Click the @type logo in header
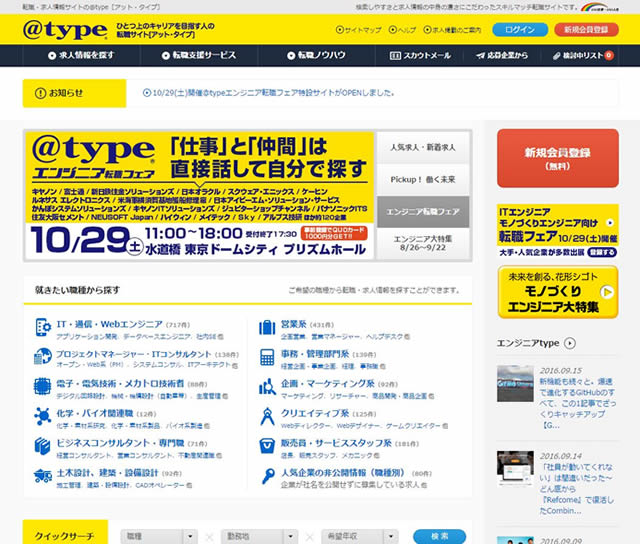The height and width of the screenshot is (544, 640). [65, 29]
